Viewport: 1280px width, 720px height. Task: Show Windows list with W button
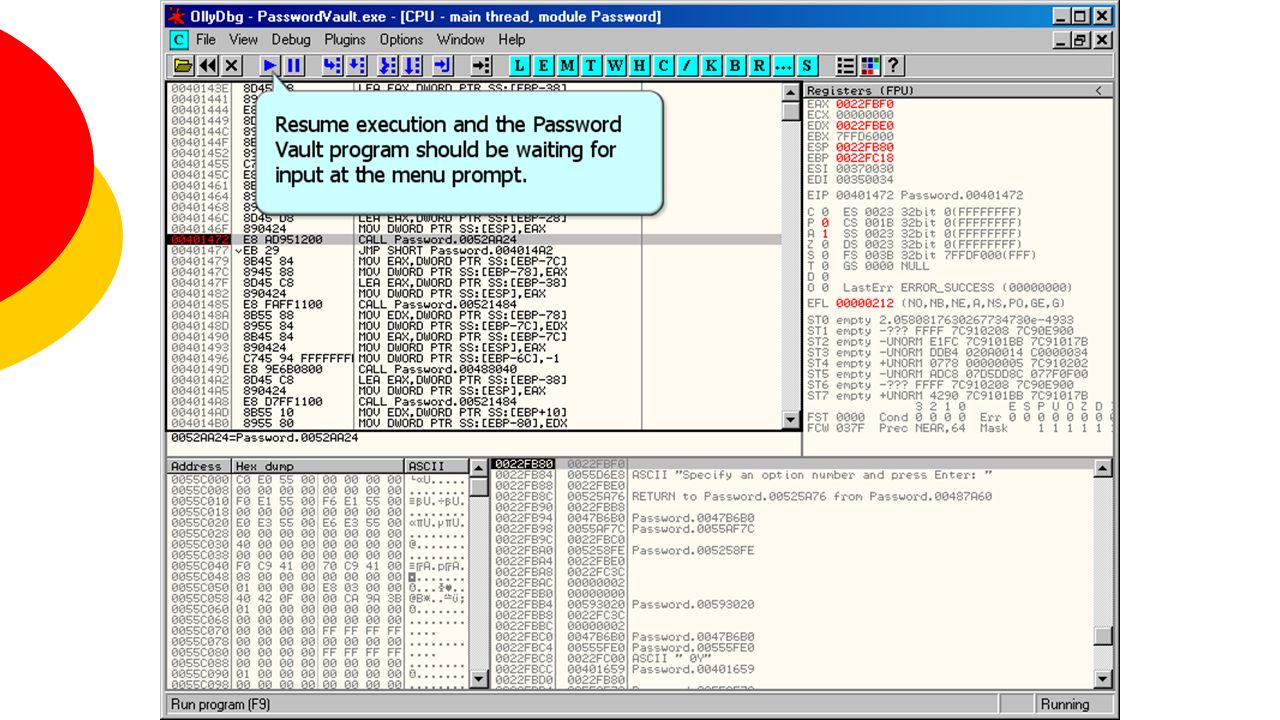point(615,66)
